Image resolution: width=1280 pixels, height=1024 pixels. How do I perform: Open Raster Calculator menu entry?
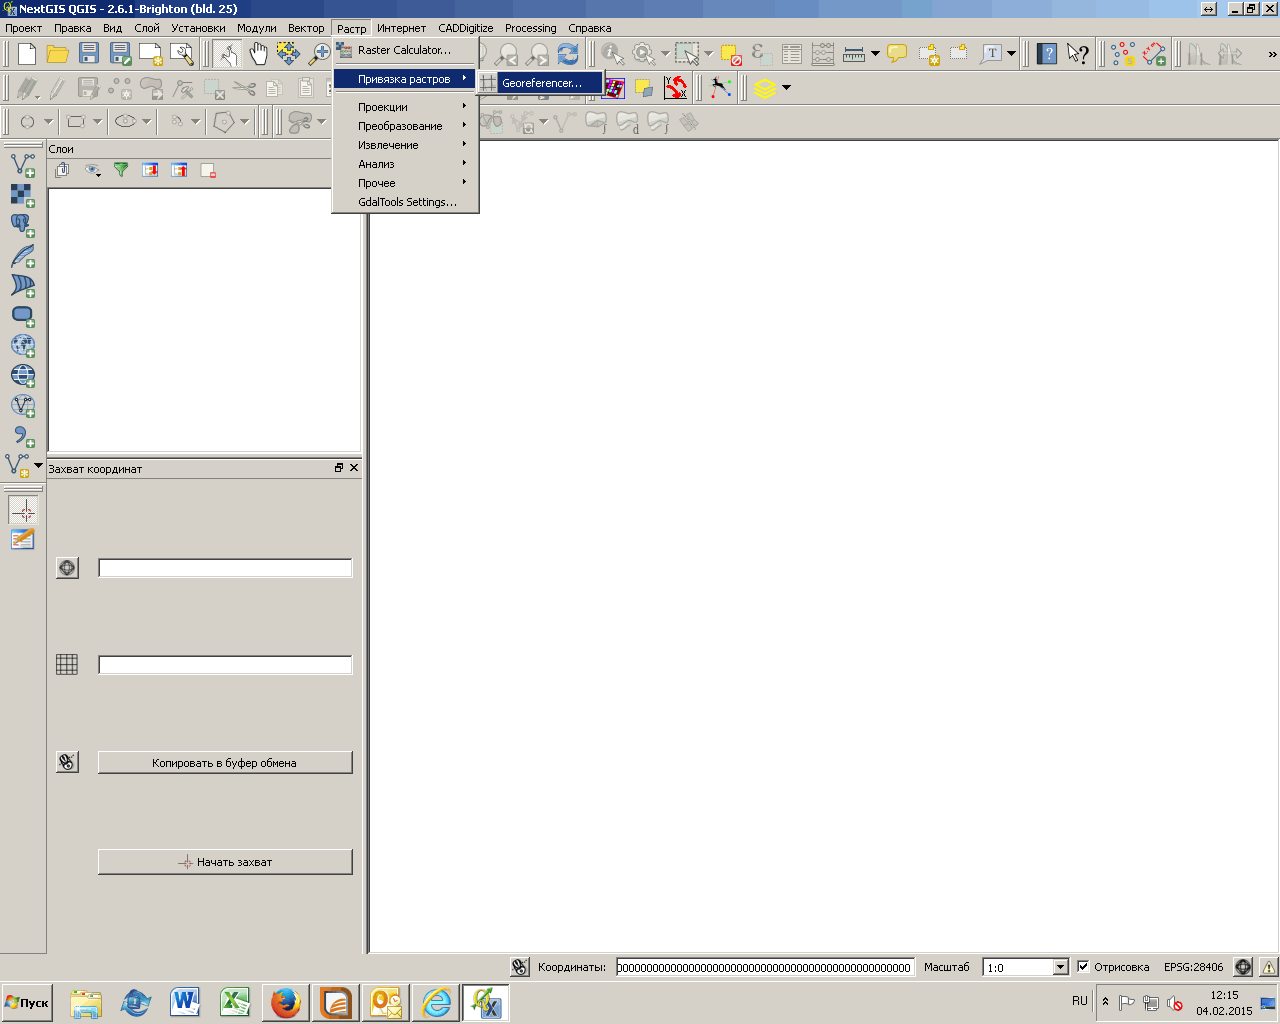[x=404, y=50]
